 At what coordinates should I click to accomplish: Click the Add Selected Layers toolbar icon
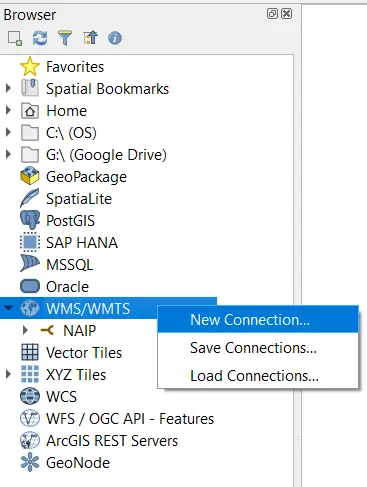pyautogui.click(x=15, y=38)
